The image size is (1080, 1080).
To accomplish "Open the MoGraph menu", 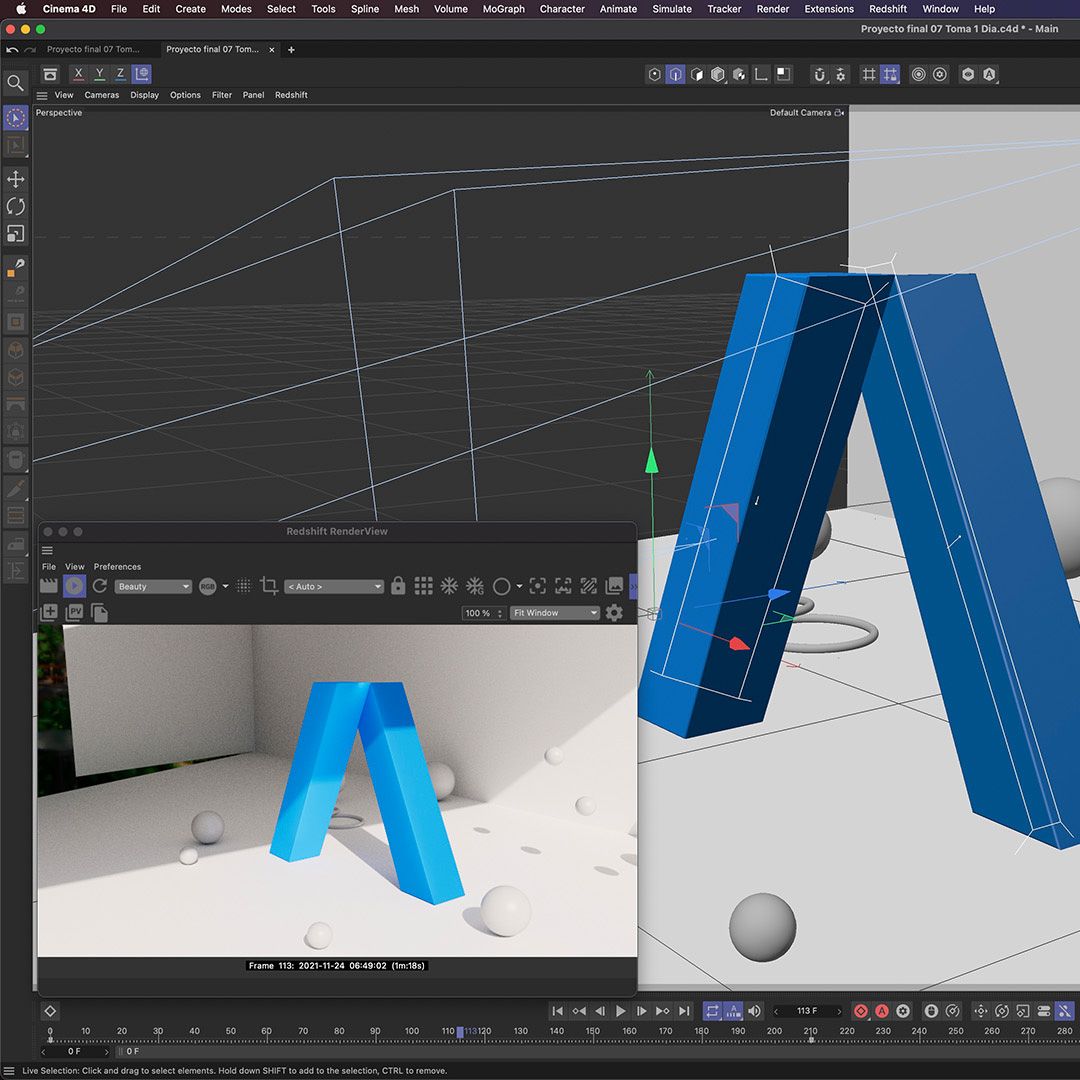I will [x=503, y=9].
